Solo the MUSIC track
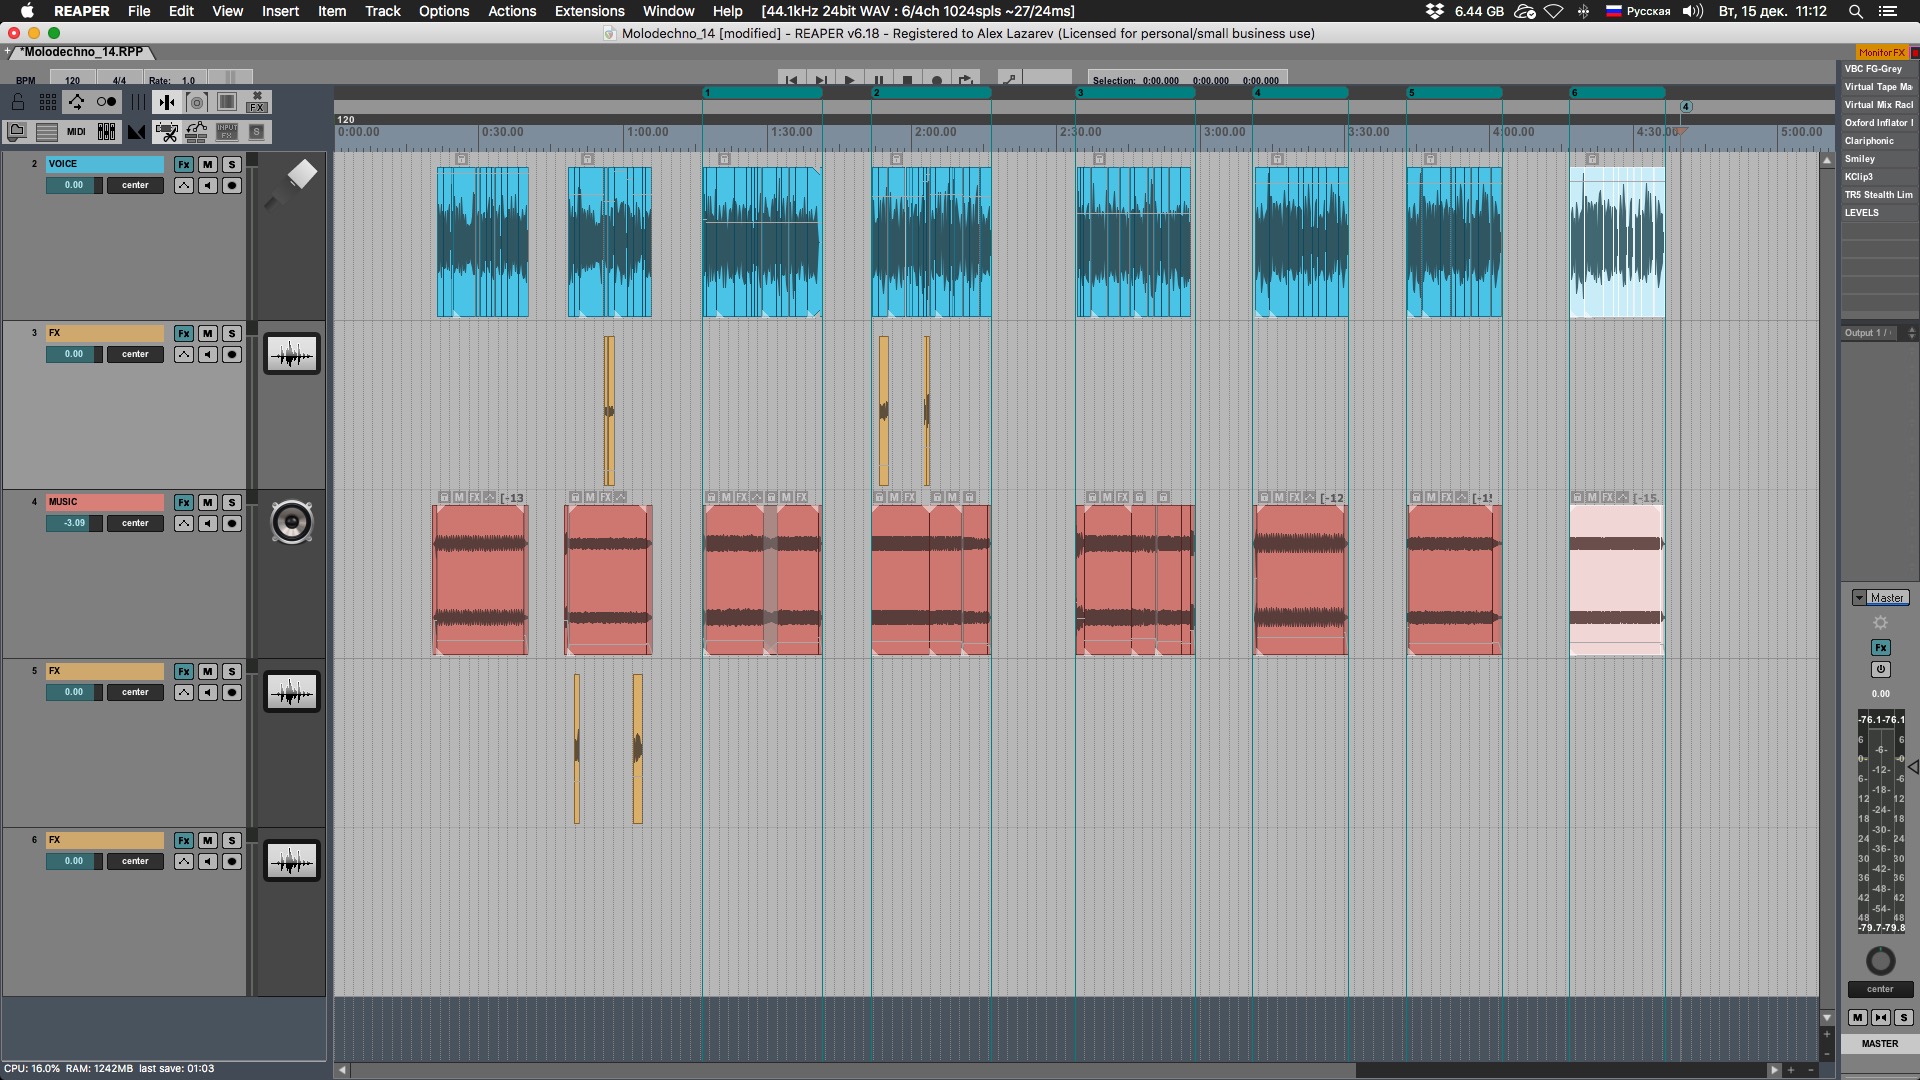 tap(231, 502)
